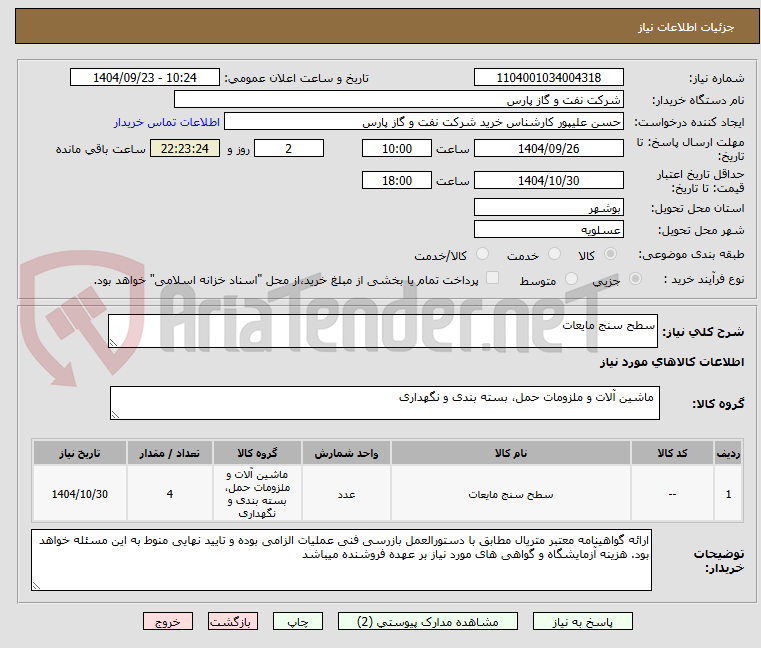Click the تعداد / مقدار column header
Screen dimensions: 761x648
point(169,453)
